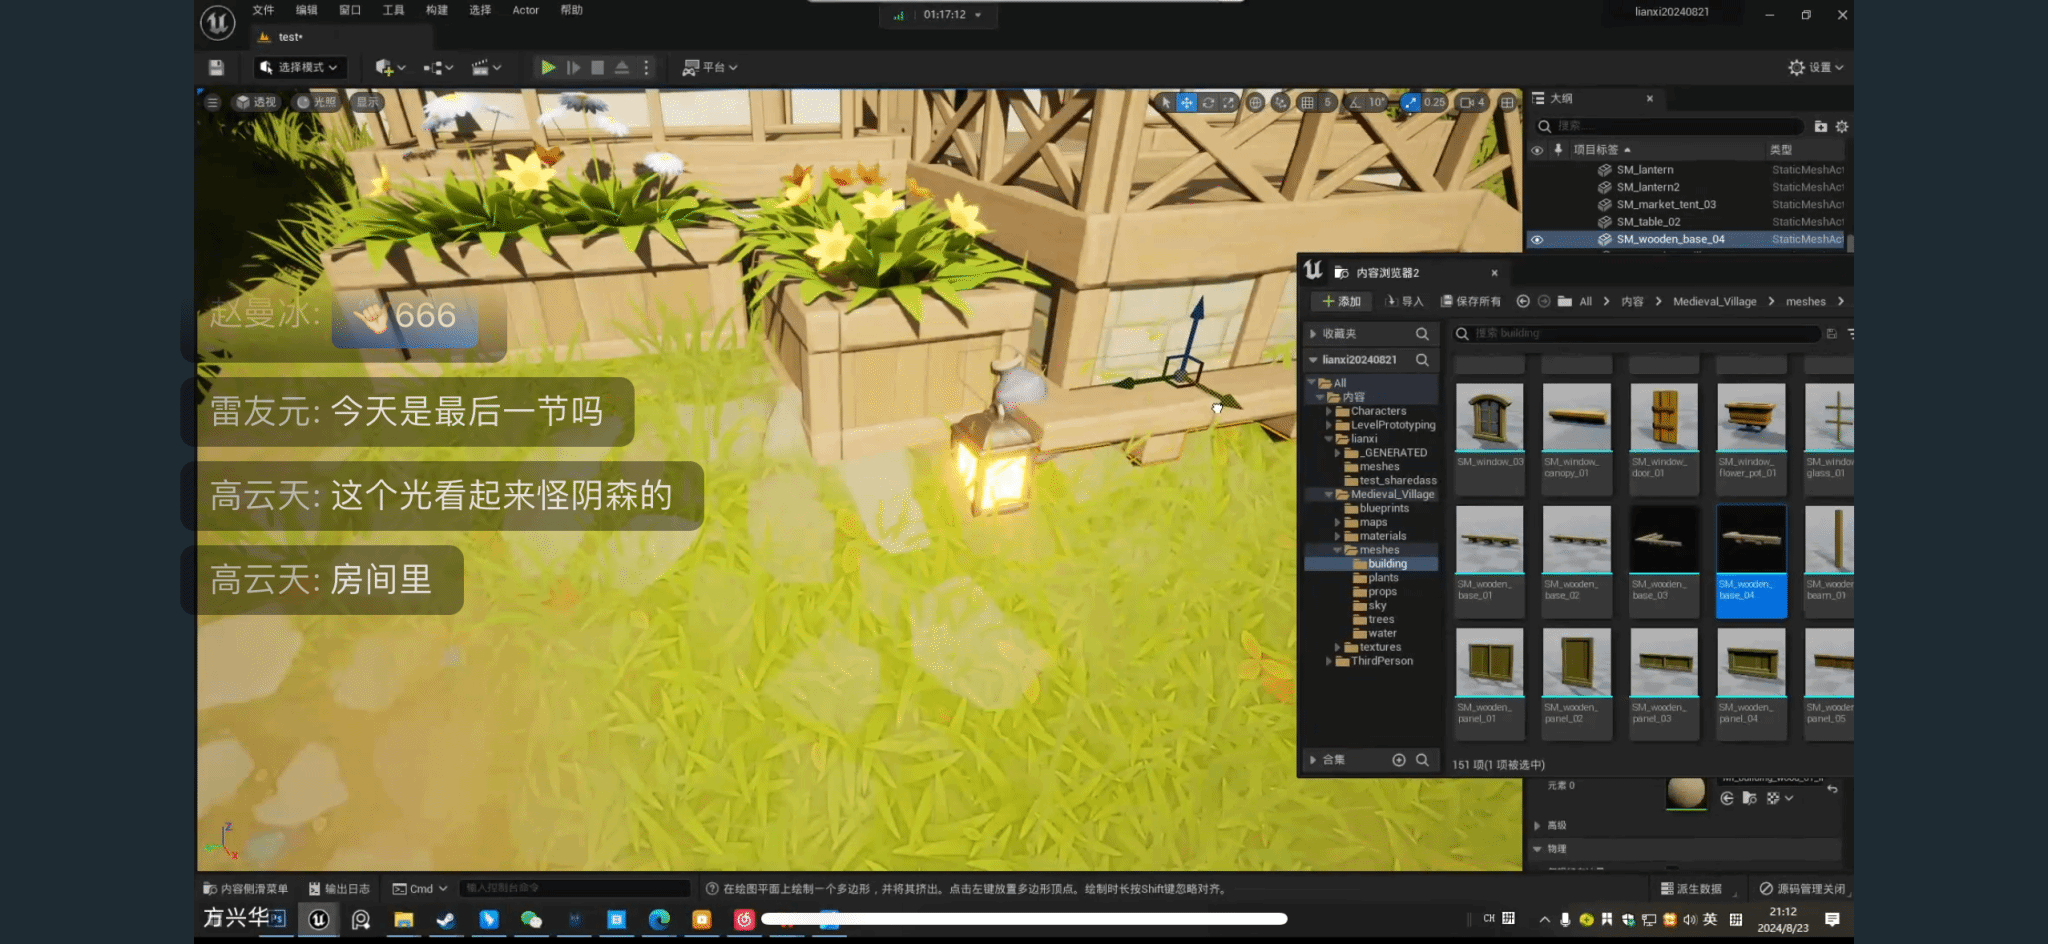Viewport: 2048px width, 944px height.
Task: Open the 平台 platforms dropdown
Action: [x=711, y=67]
